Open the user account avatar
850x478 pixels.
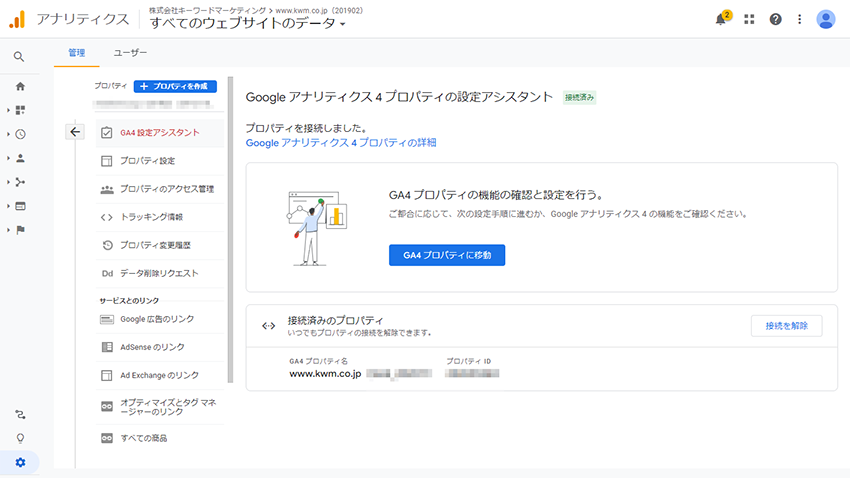826,20
